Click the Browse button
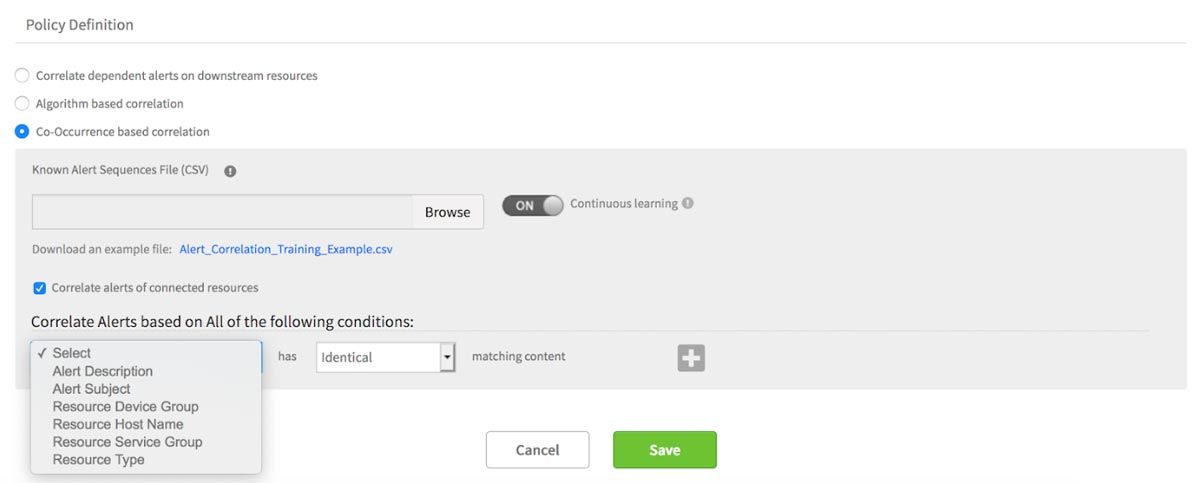The image size is (1200, 483). click(447, 212)
